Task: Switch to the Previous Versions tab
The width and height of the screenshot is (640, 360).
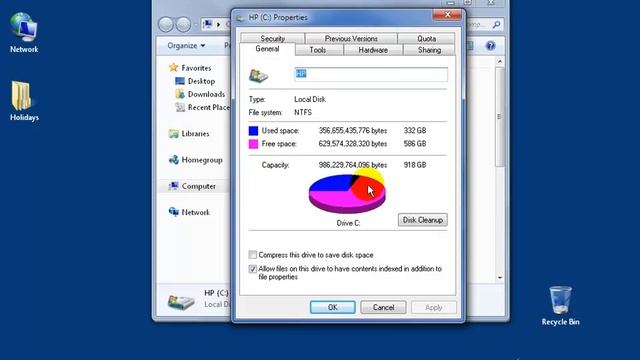Action: coord(351,38)
